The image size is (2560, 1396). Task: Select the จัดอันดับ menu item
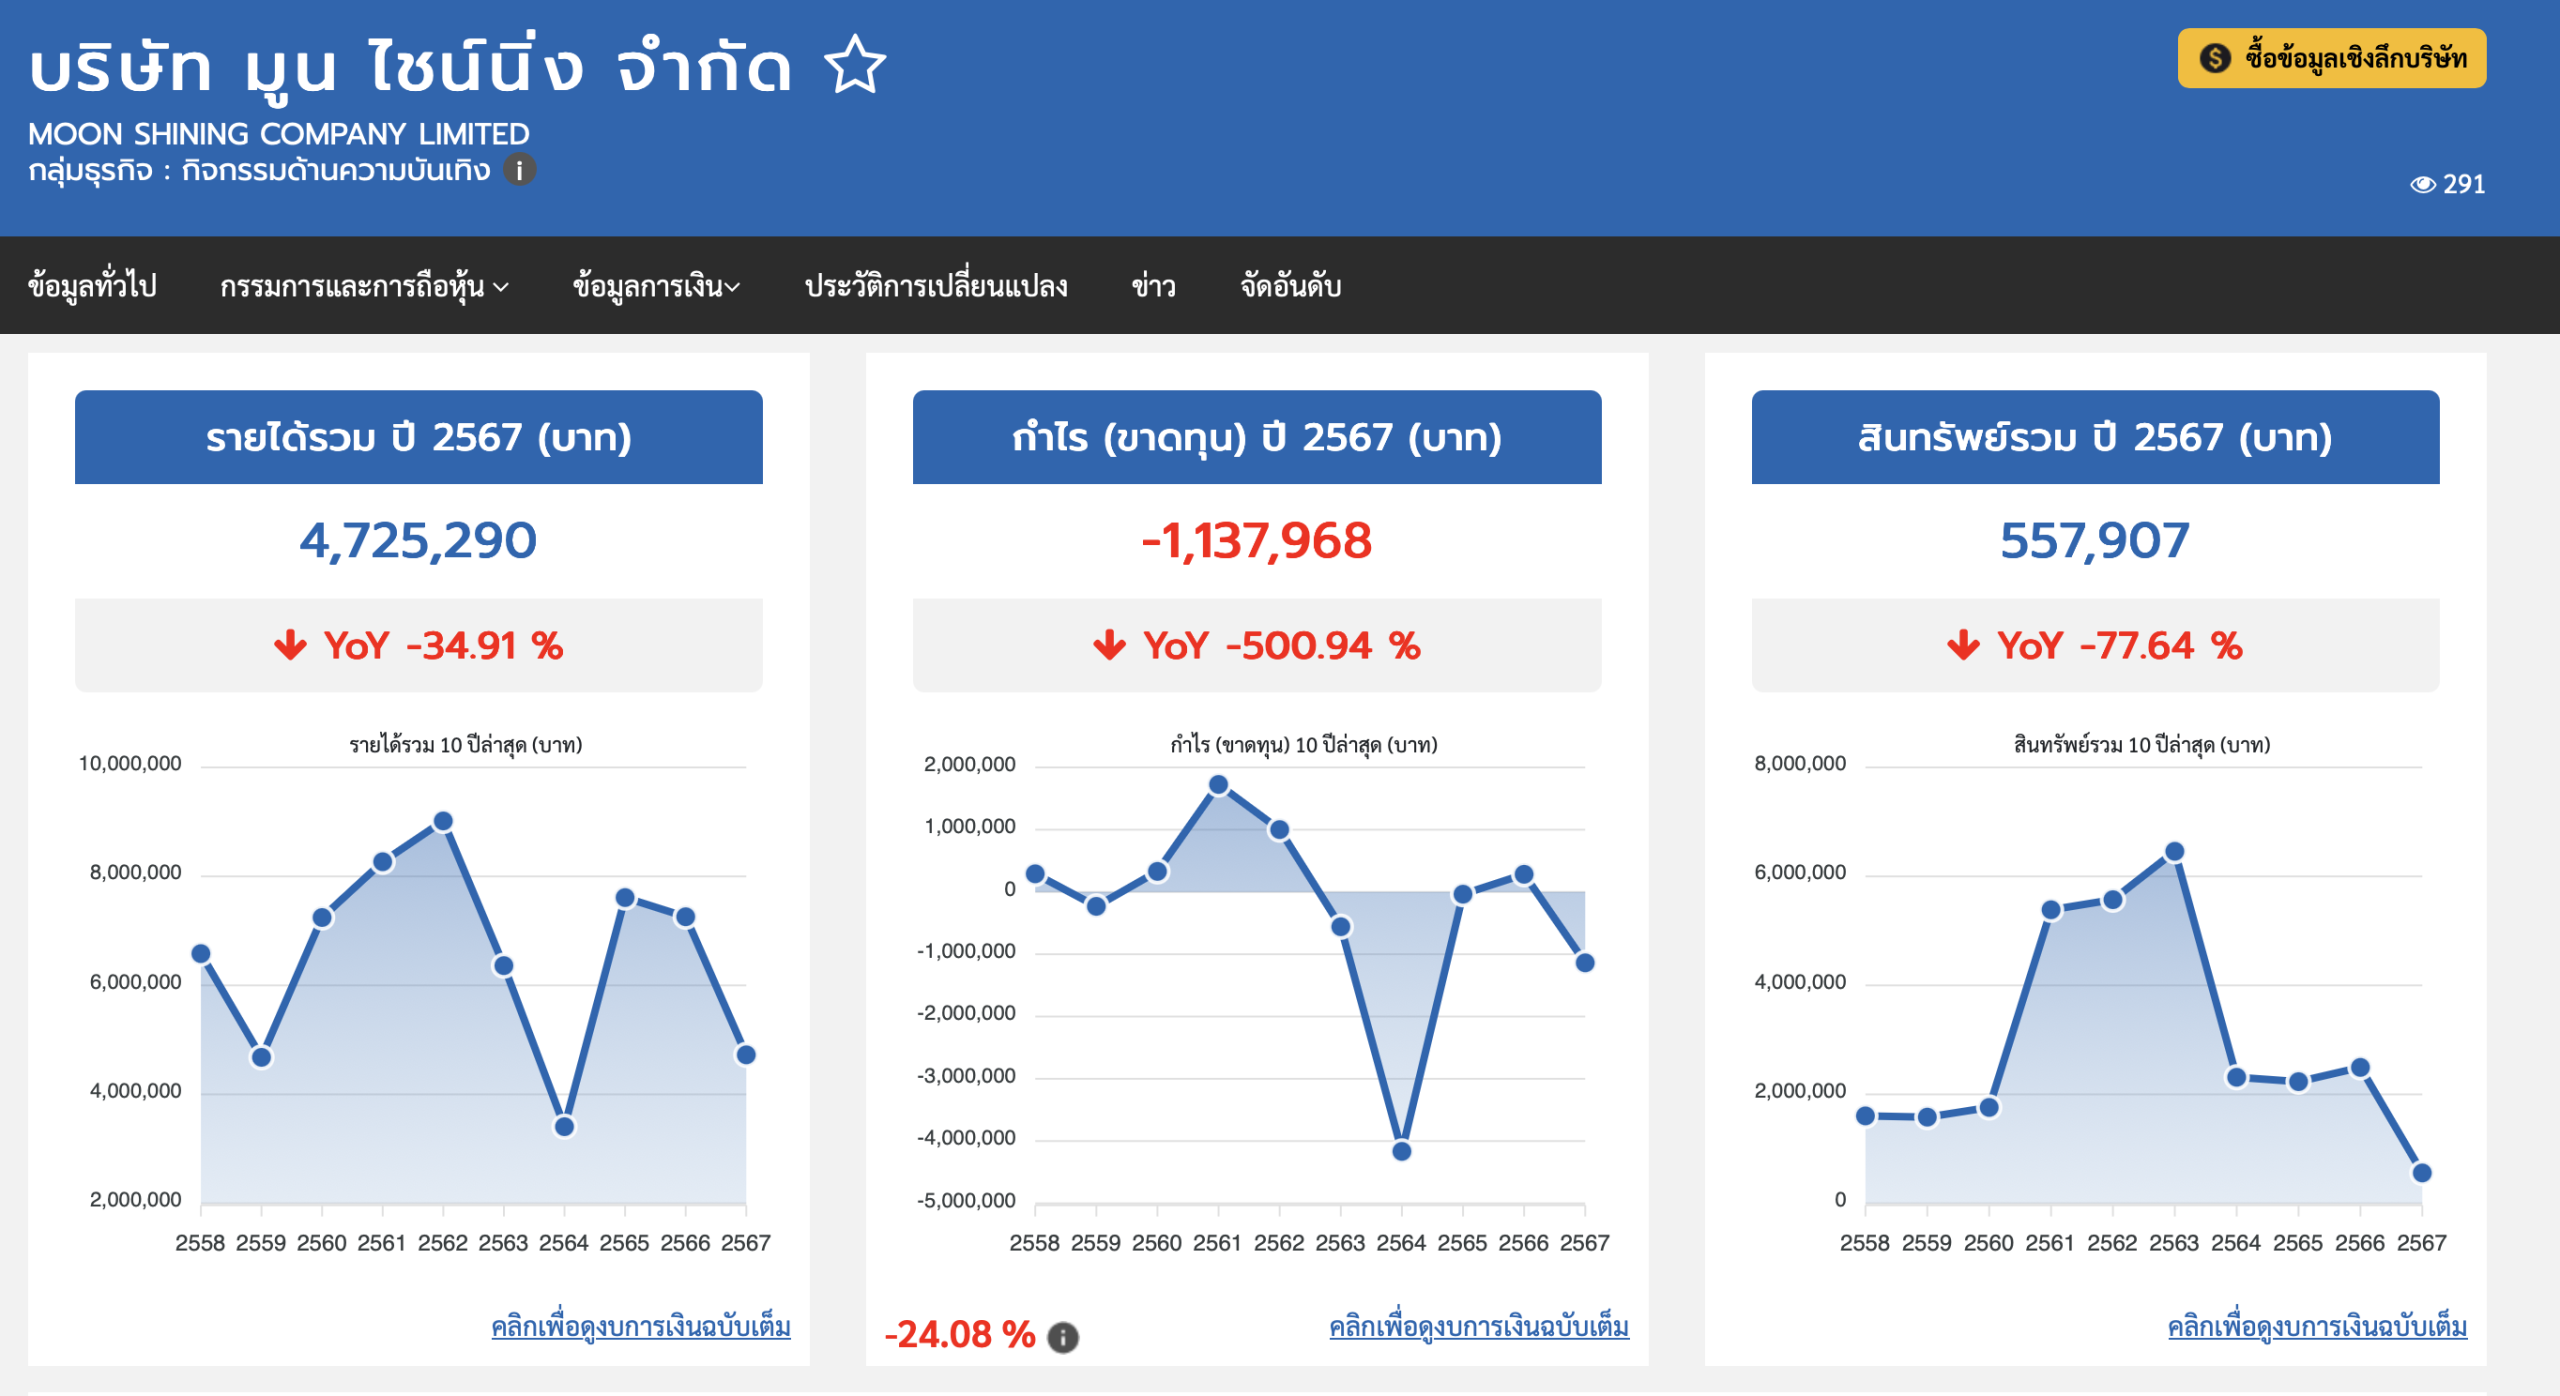click(x=1290, y=287)
